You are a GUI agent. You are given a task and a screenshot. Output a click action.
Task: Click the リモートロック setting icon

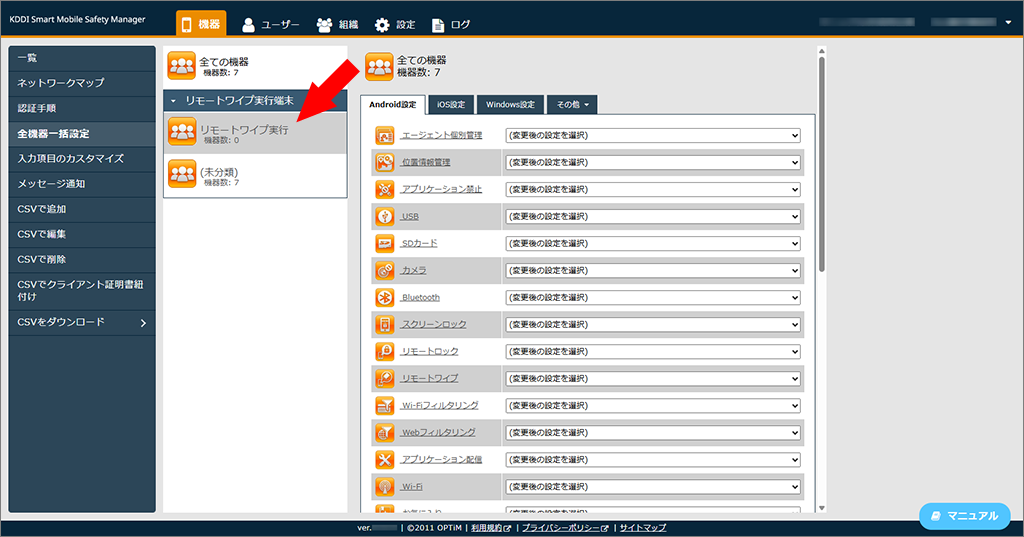[x=385, y=351]
